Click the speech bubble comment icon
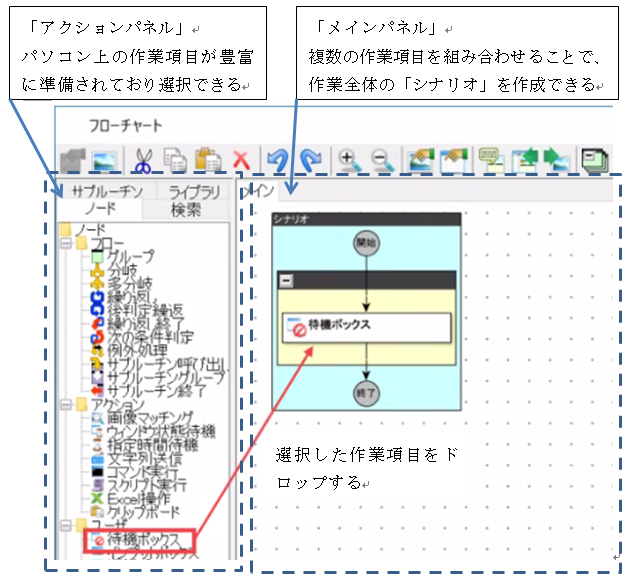Viewport: 639px width, 585px height. (x=491, y=160)
